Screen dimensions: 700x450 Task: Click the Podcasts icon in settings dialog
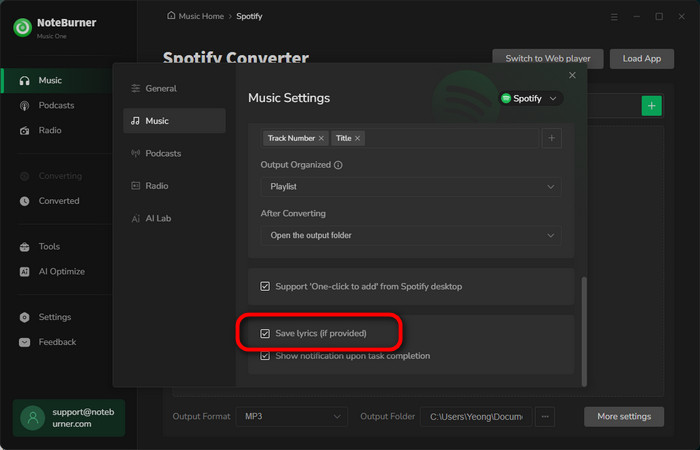(136, 154)
